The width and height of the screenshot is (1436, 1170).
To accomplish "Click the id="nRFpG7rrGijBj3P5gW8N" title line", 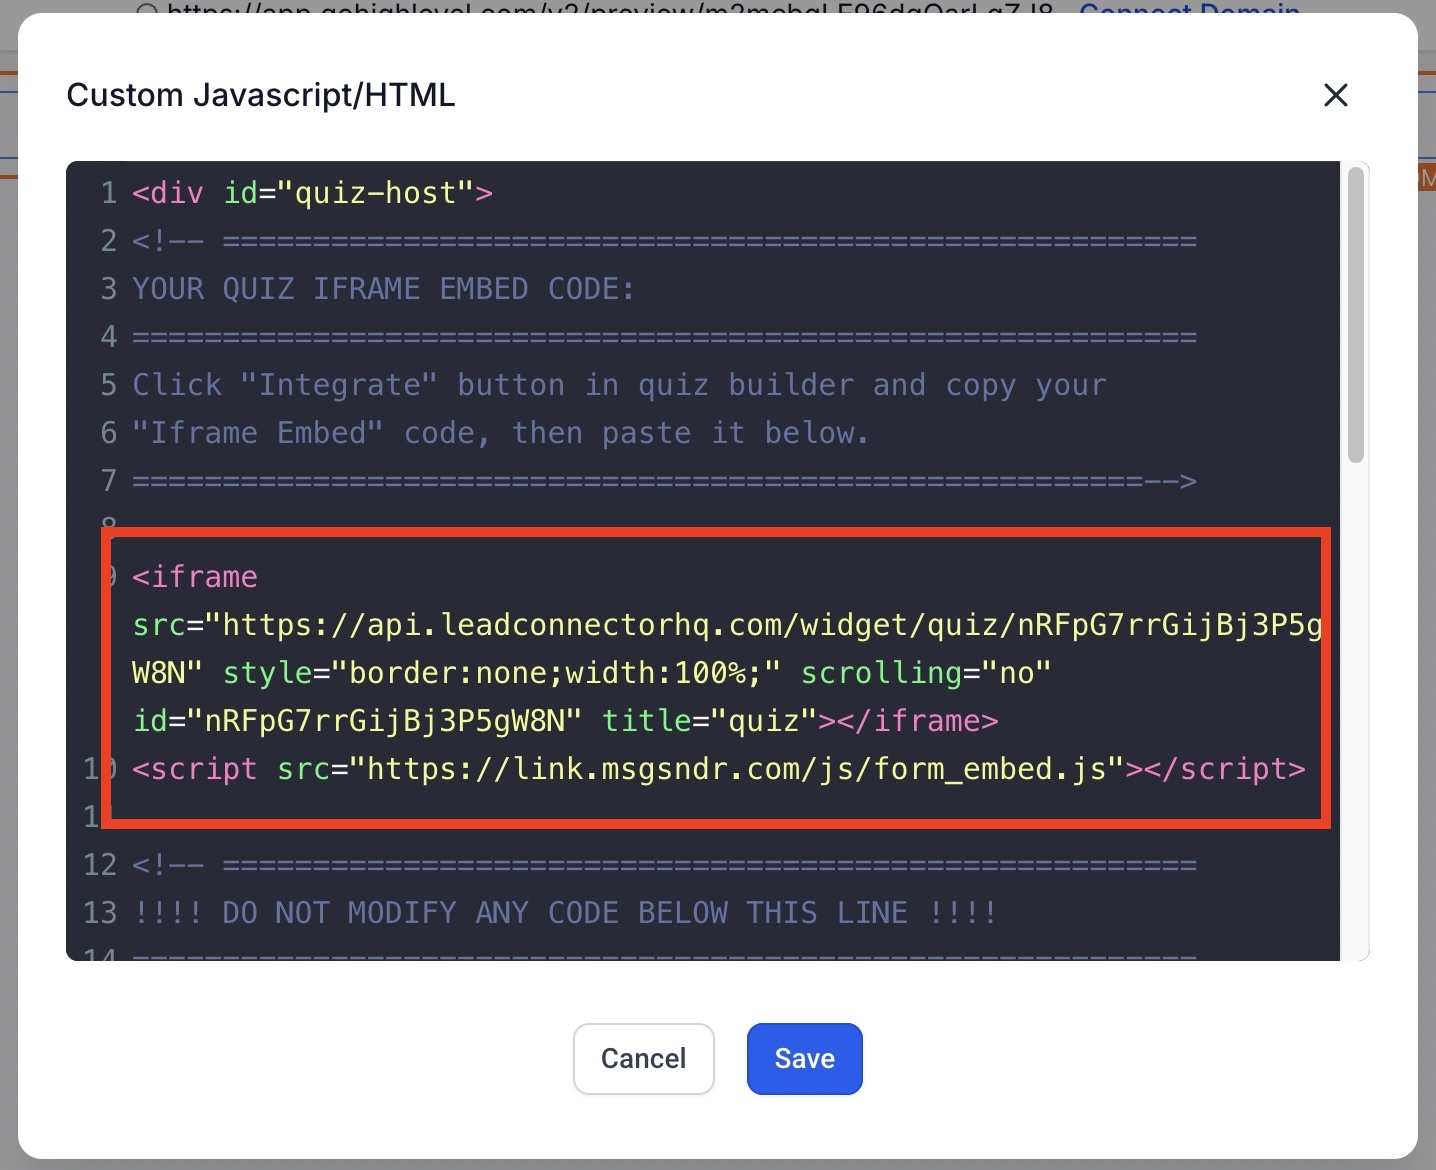I will (565, 720).
